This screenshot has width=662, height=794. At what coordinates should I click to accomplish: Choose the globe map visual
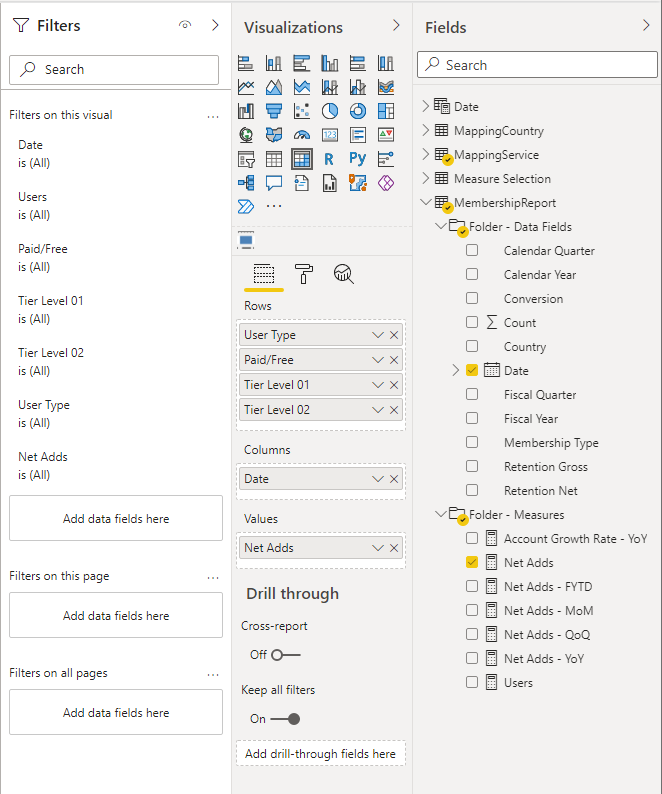coord(246,135)
